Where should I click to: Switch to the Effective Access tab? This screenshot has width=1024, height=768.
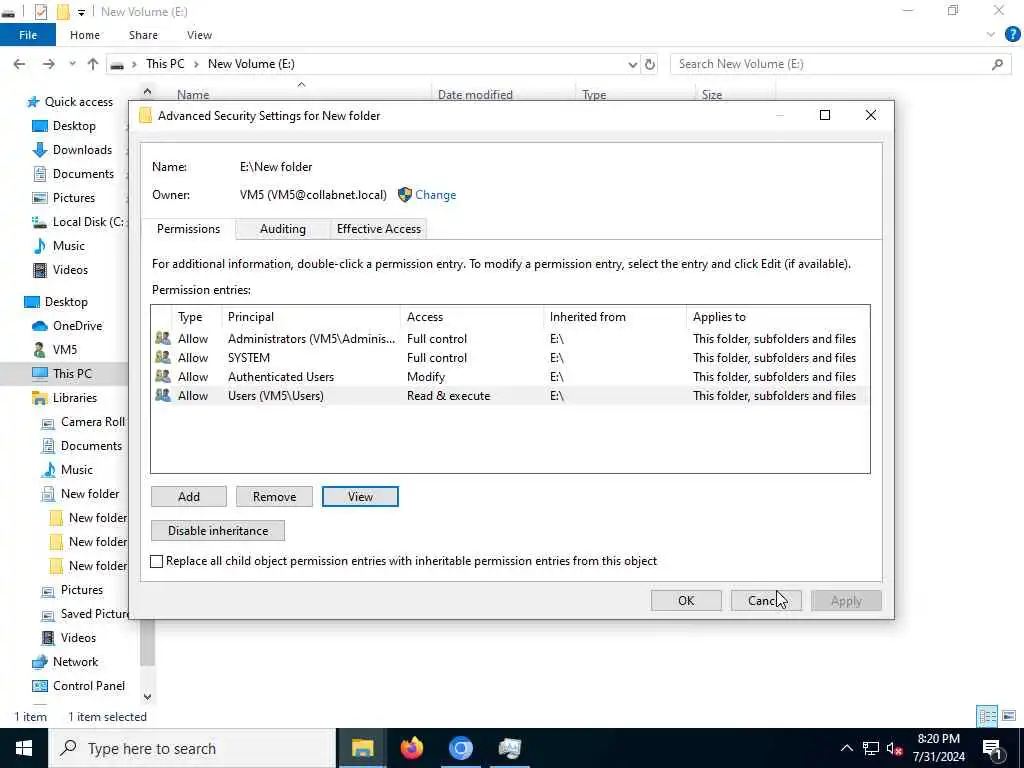tap(379, 229)
